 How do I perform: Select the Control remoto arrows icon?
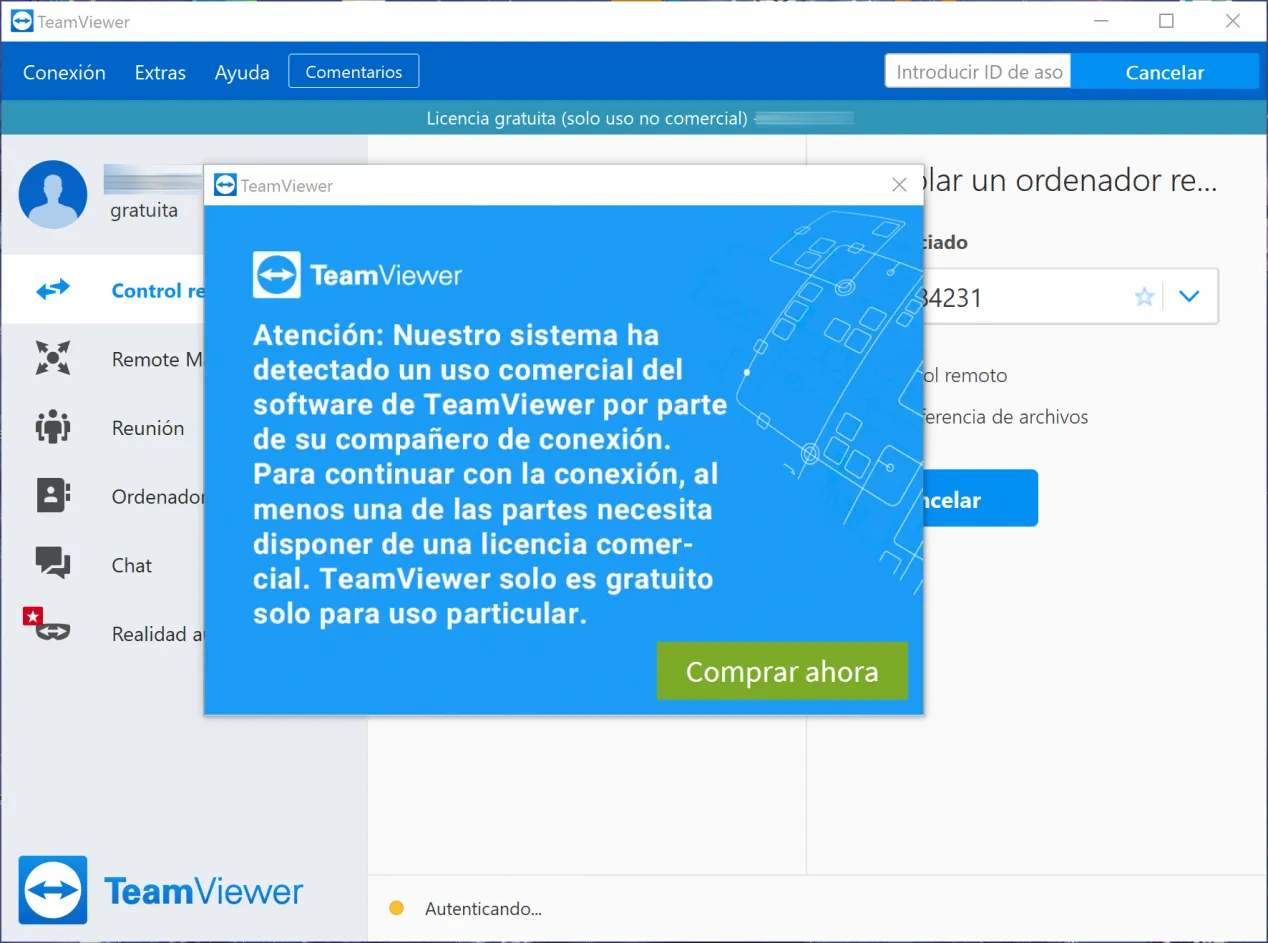point(53,290)
